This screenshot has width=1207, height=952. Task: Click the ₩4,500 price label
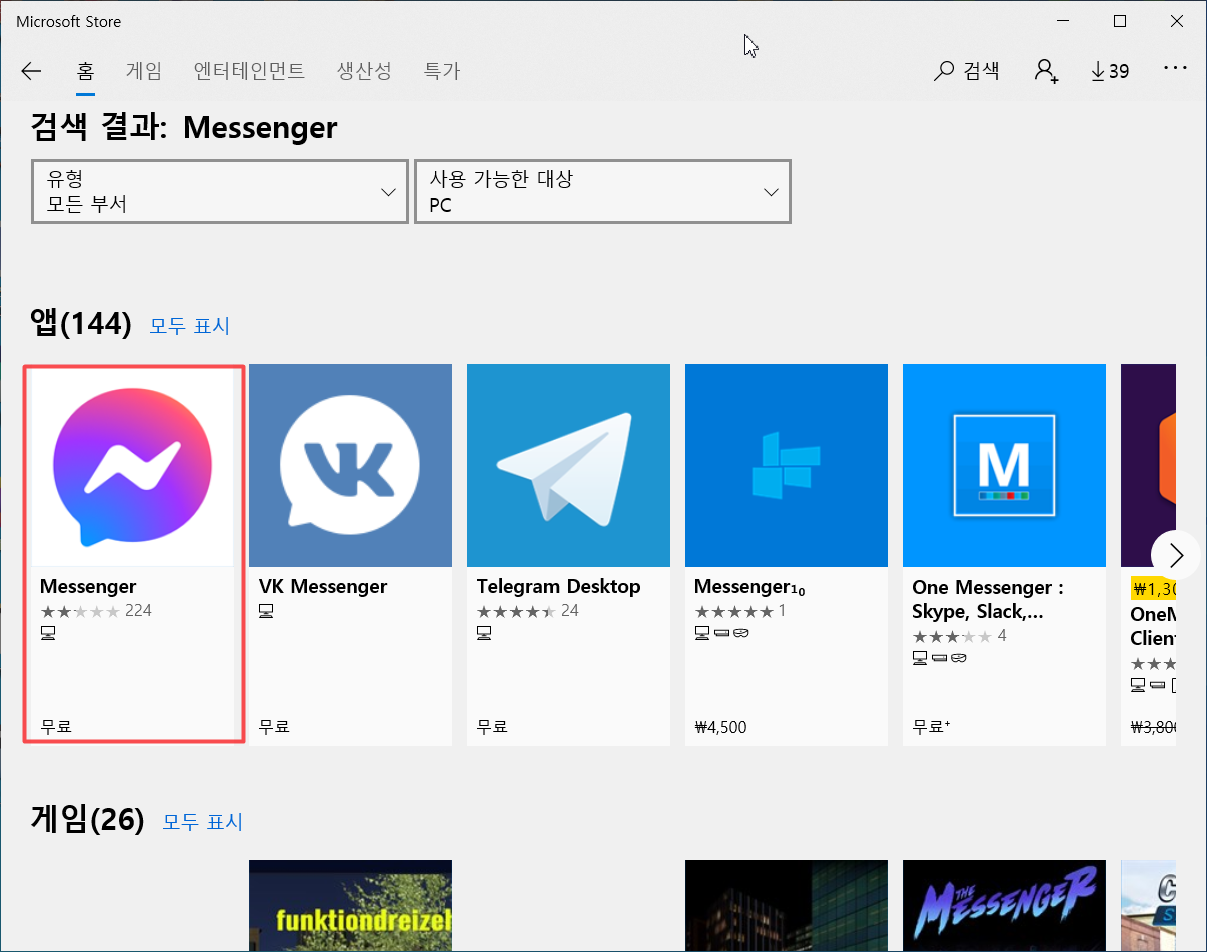click(720, 727)
